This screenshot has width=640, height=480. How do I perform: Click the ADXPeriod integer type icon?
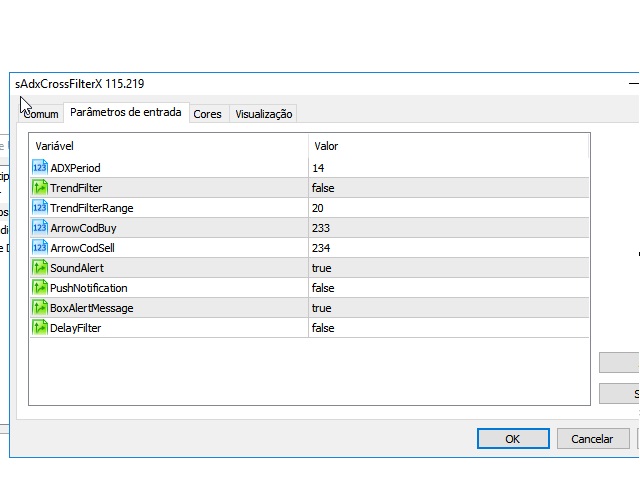pos(40,168)
